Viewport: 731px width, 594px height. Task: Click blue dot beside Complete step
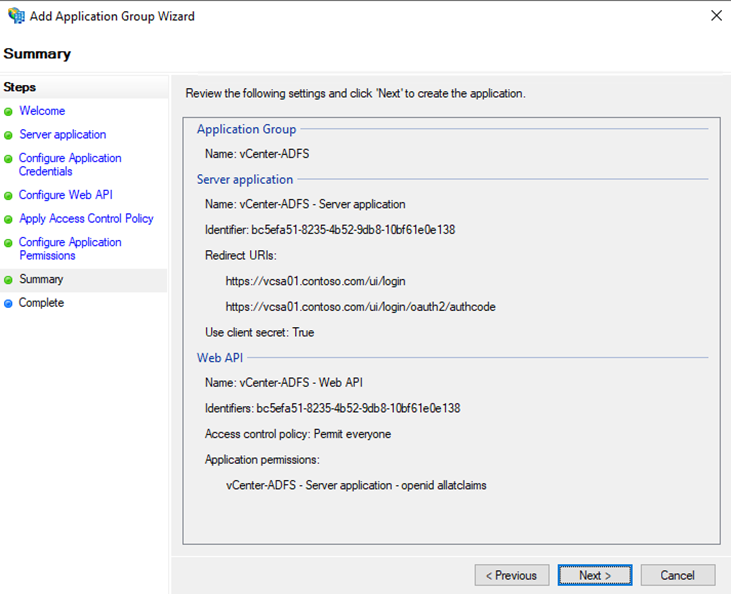pos(8,304)
